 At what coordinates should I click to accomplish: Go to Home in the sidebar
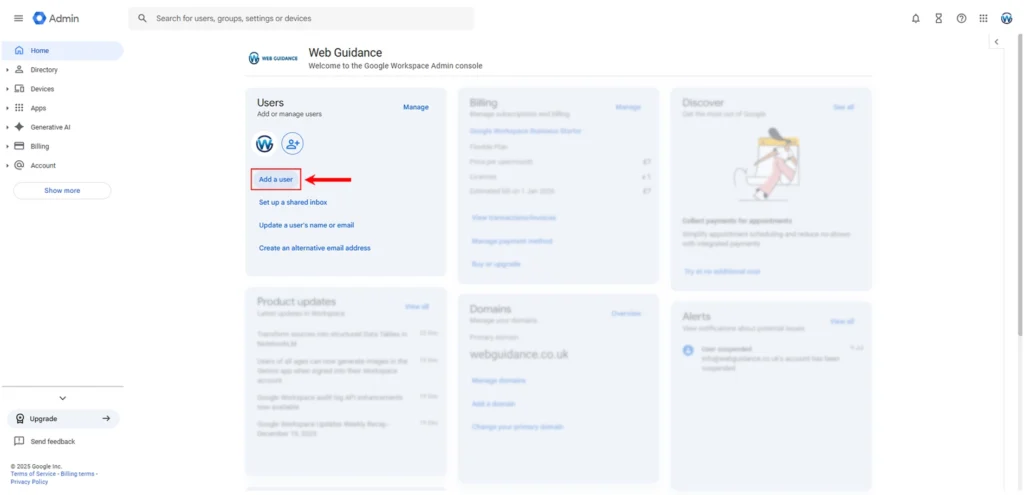[63, 50]
